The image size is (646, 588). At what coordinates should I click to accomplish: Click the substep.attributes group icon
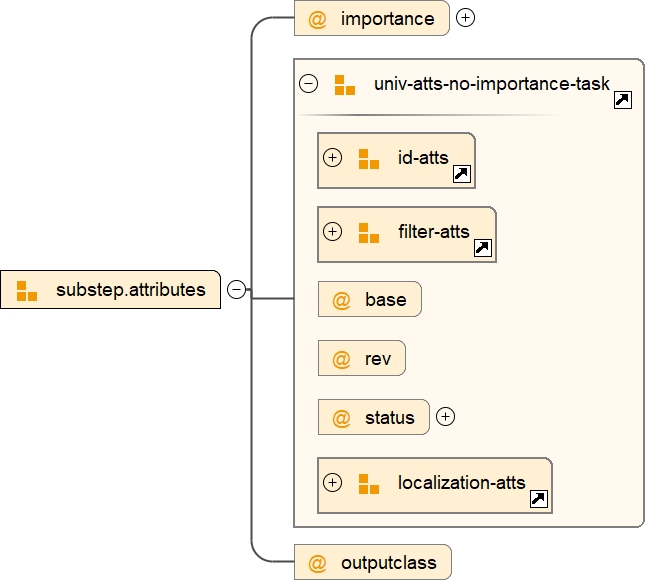pyautogui.click(x=27, y=291)
